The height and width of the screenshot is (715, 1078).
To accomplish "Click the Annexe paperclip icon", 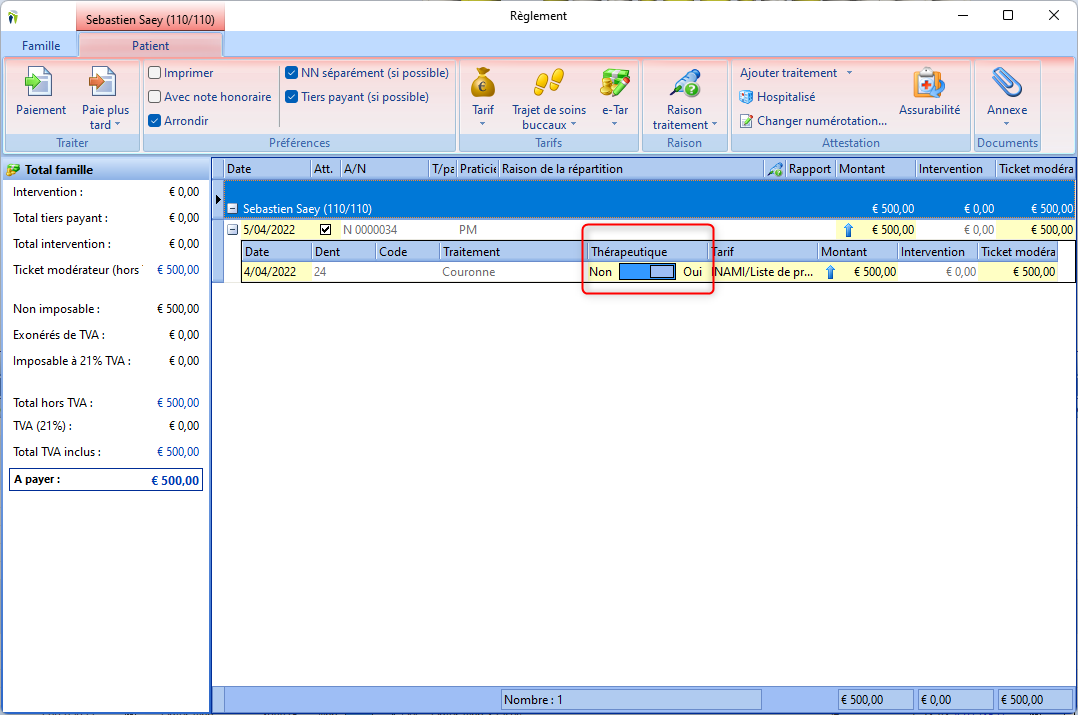I will pyautogui.click(x=1007, y=83).
